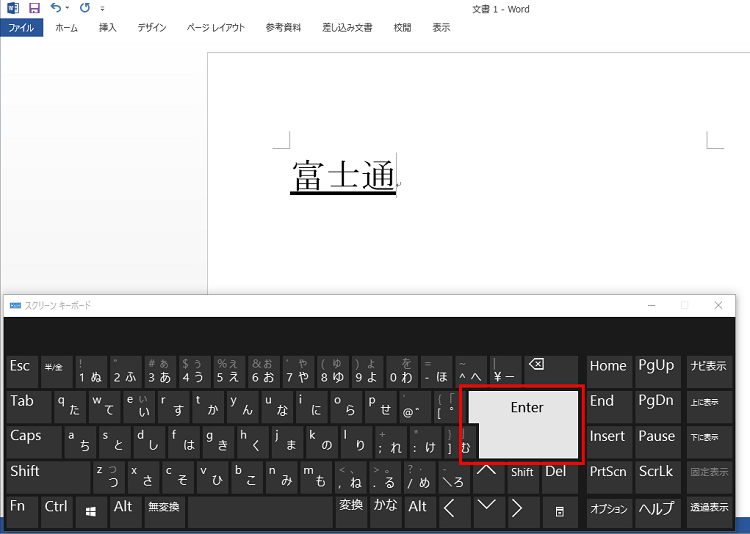Screen dimensions: 750x534
Task: Click the Tab key on the screen keyboard
Action: pyautogui.click(x=29, y=407)
